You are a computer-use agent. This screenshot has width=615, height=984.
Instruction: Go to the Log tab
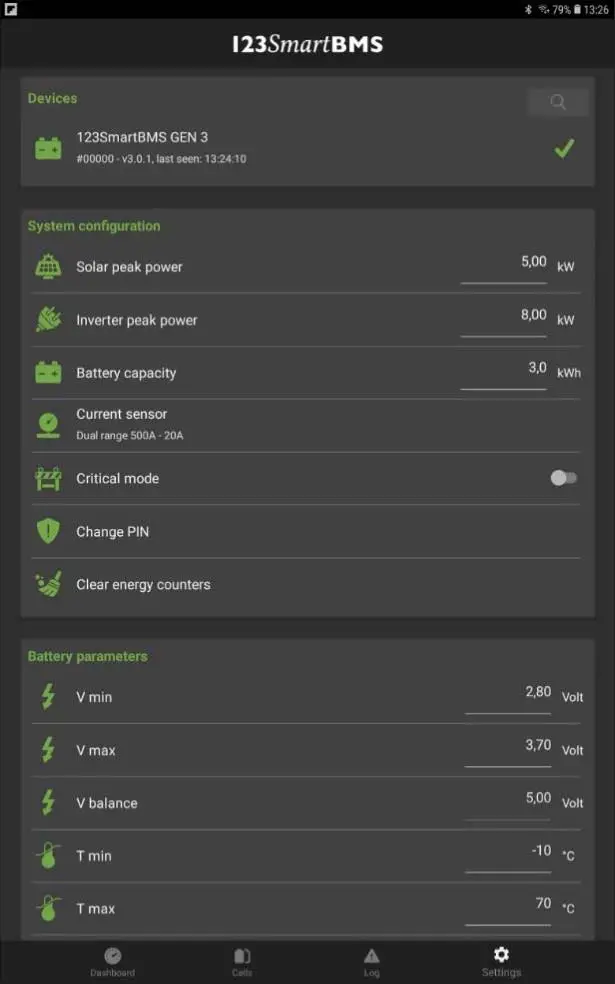click(x=372, y=962)
